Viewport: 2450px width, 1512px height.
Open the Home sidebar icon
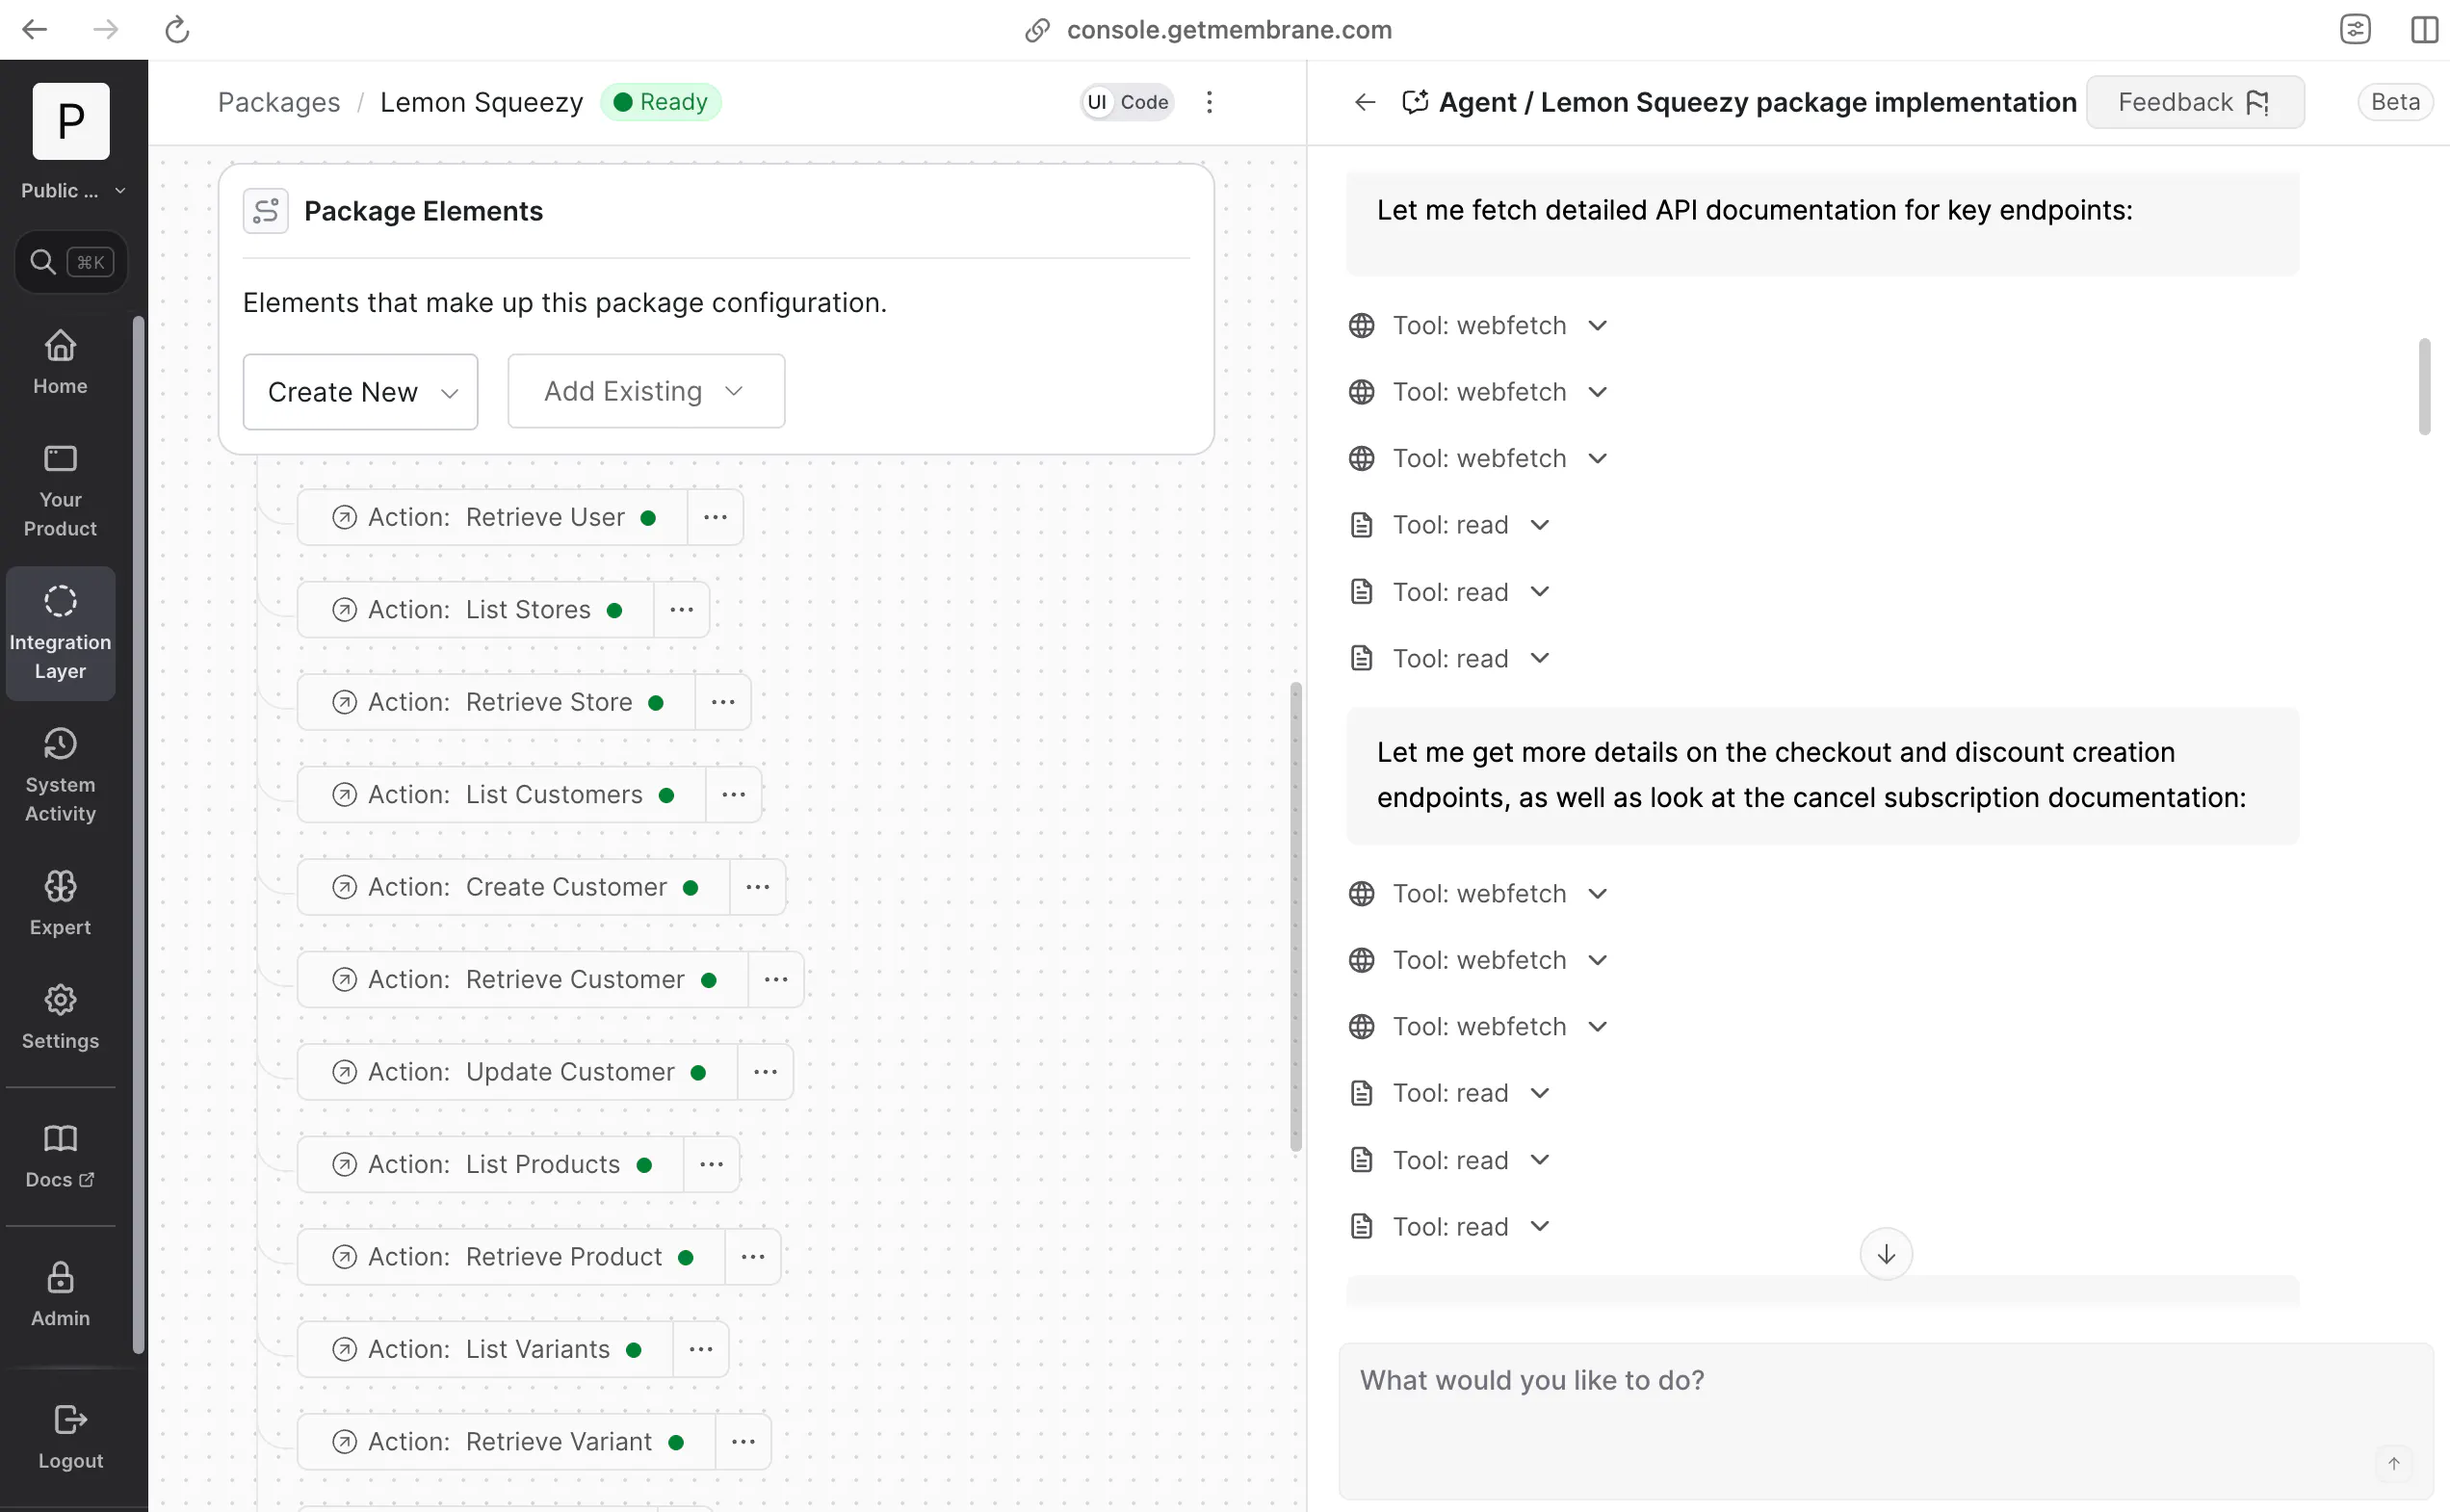click(60, 346)
